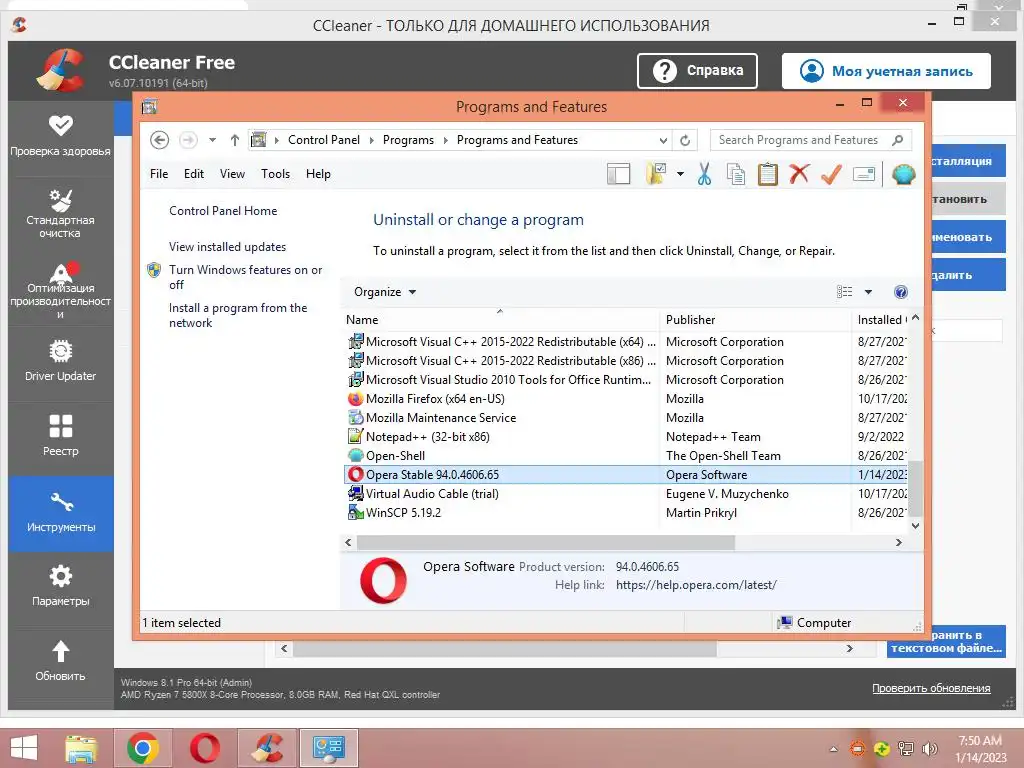Open folder options dropdown arrow in toolbar

[680, 174]
